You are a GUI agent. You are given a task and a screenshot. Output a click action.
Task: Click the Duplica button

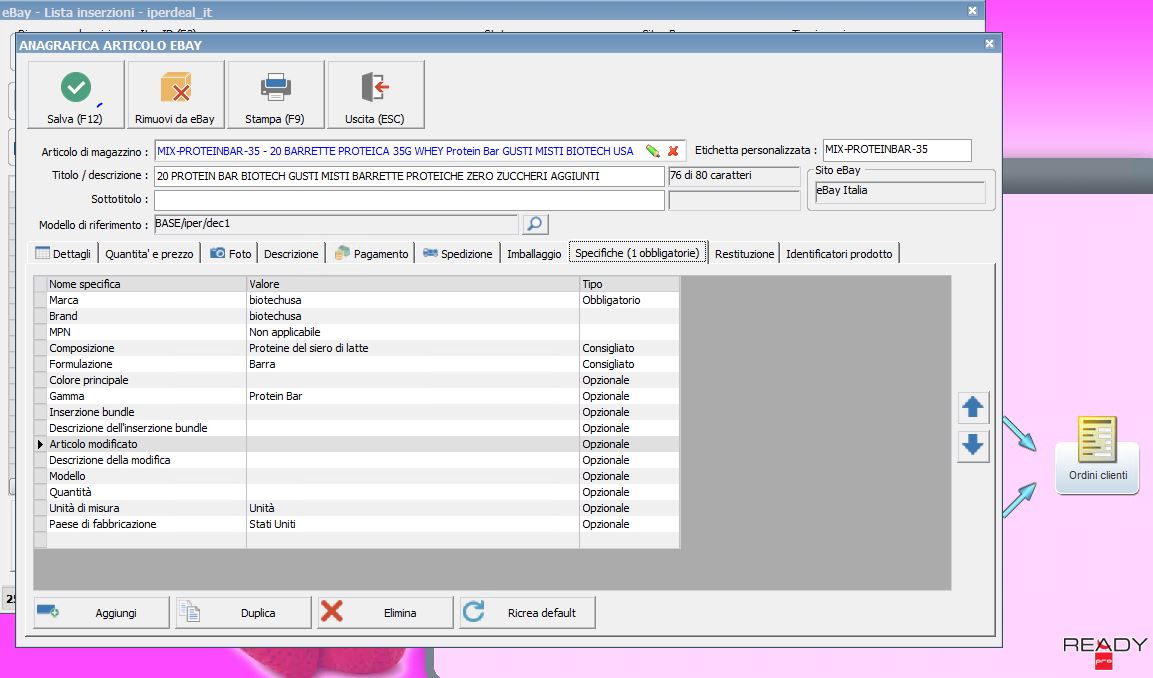pos(243,613)
